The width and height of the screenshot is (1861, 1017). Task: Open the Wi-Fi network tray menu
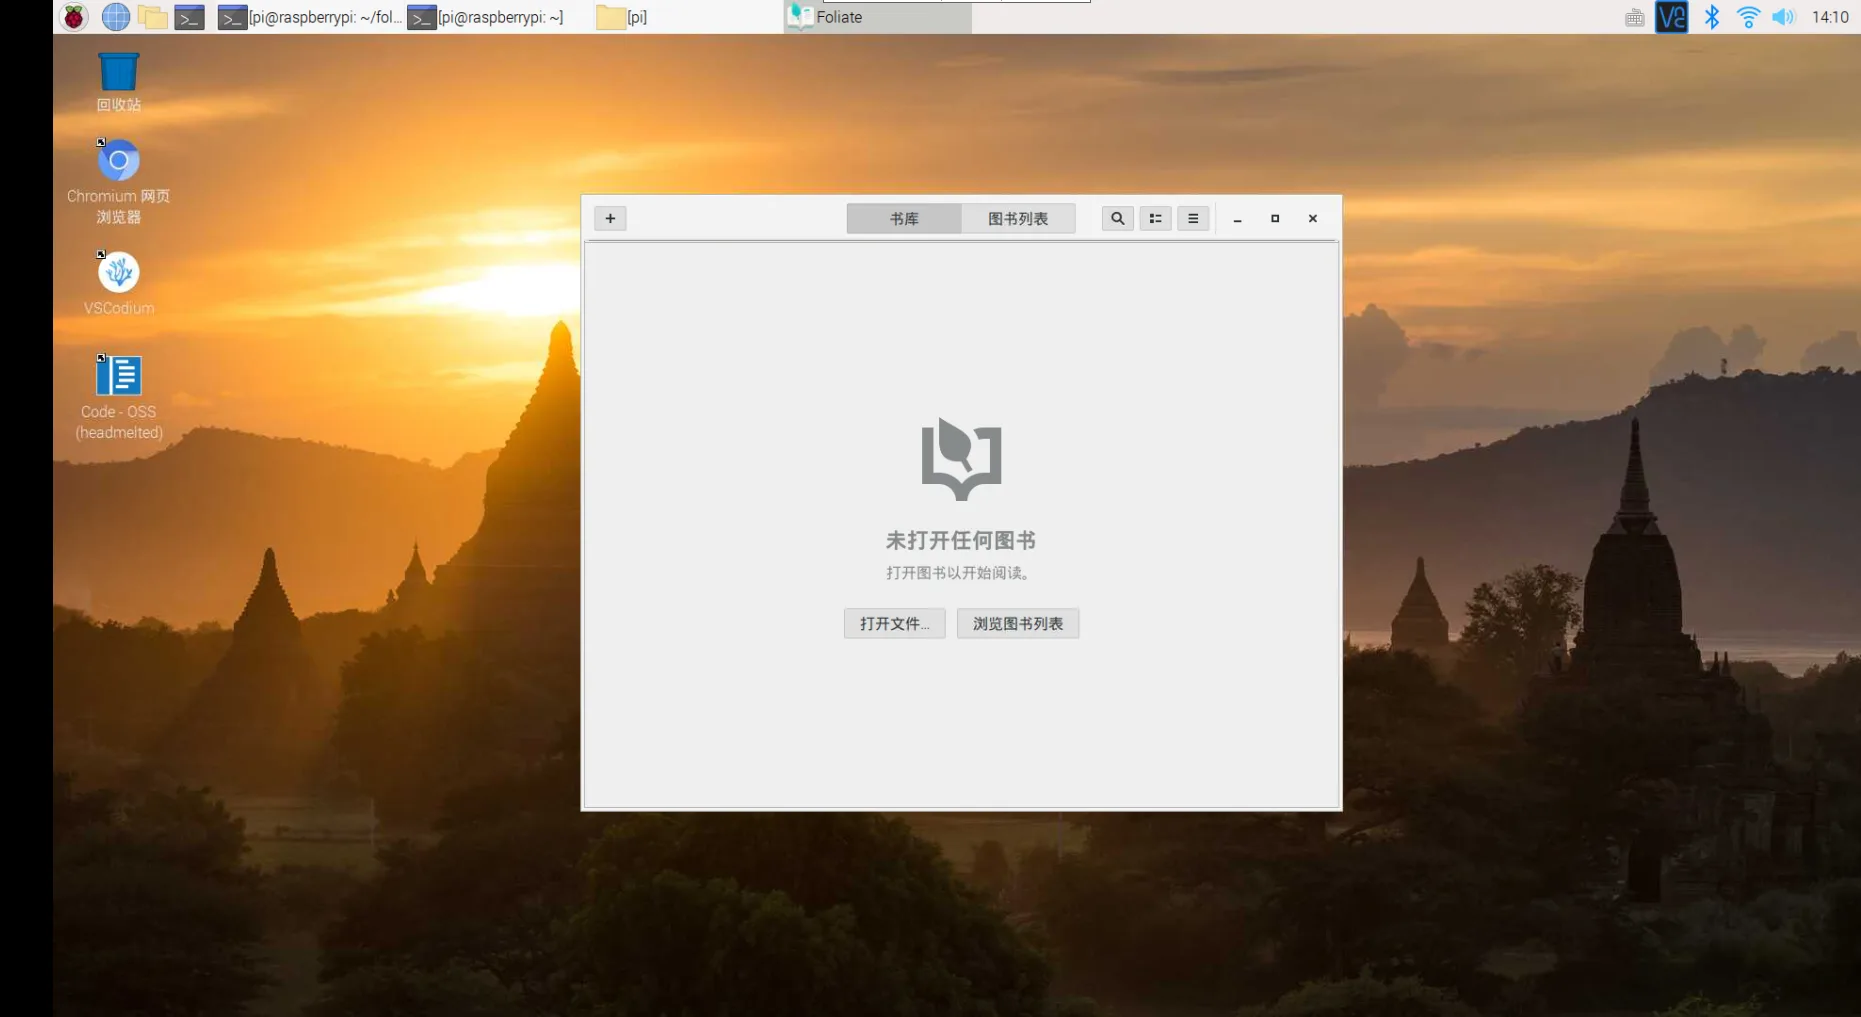[x=1748, y=17]
